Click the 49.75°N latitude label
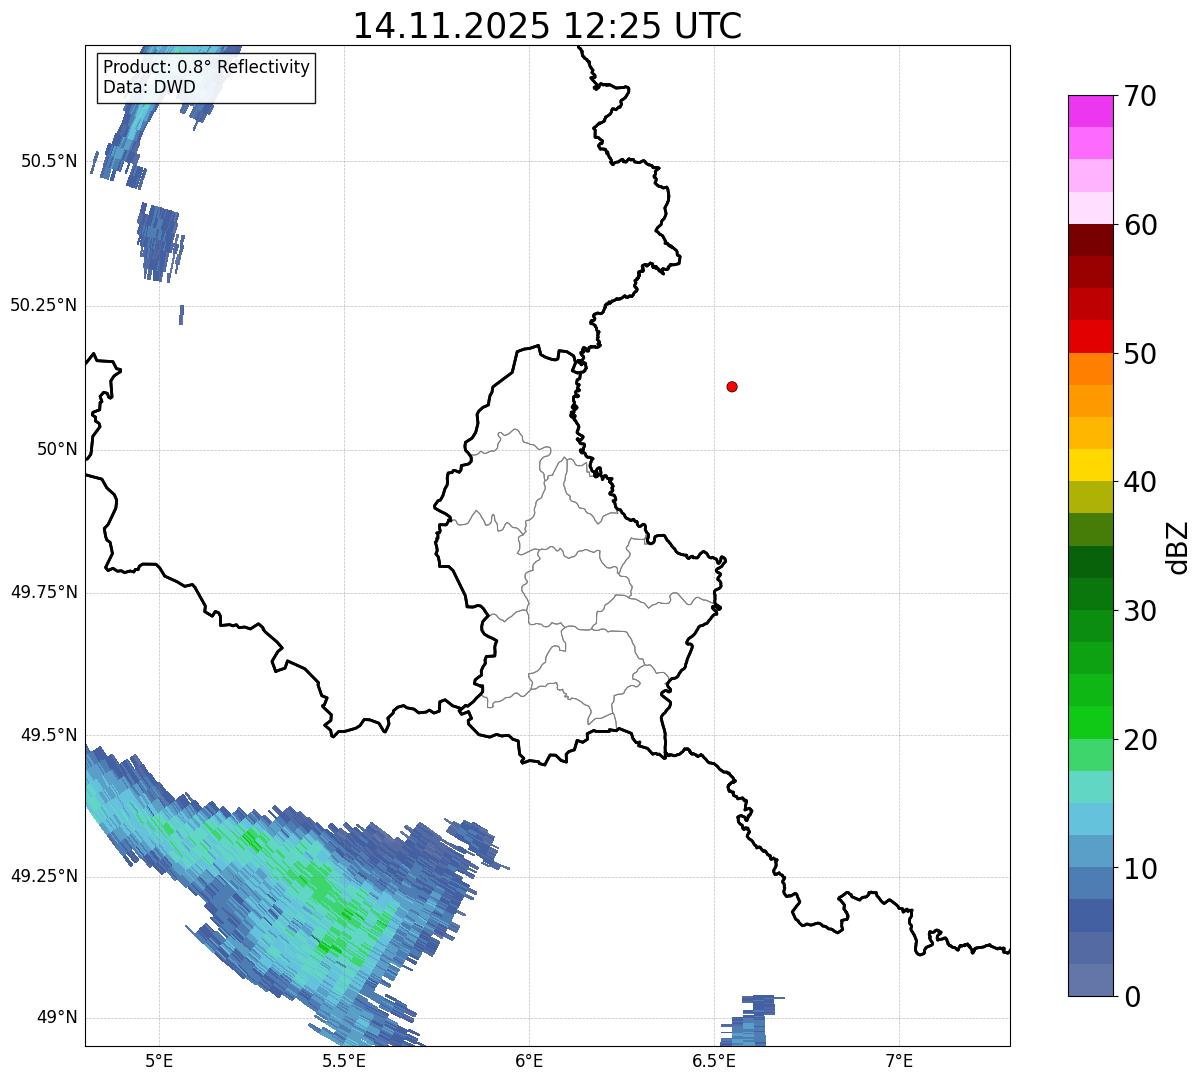Viewport: 1202px width, 1081px height. (x=44, y=592)
